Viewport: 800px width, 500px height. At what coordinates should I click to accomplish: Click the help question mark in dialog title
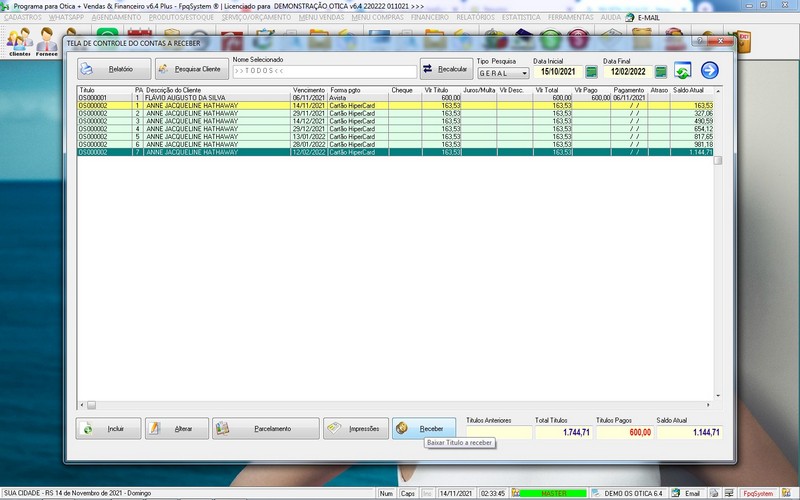coord(701,41)
